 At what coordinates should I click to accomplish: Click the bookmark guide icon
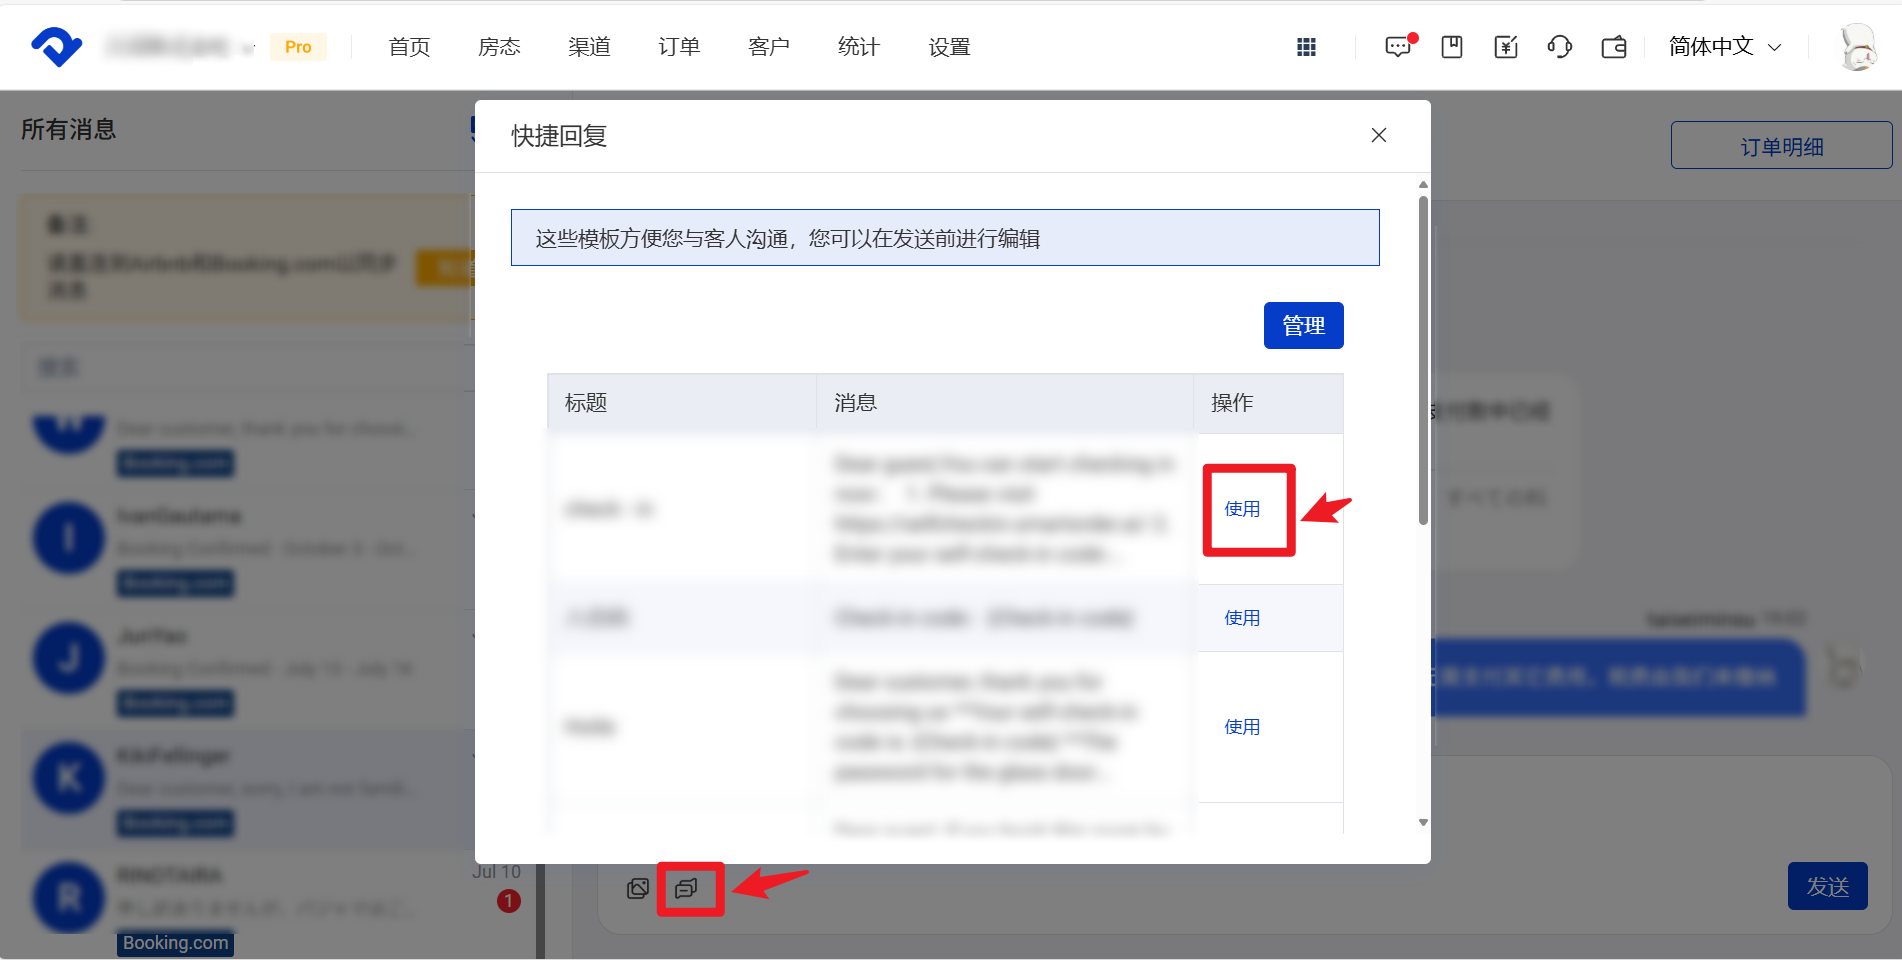point(1452,47)
